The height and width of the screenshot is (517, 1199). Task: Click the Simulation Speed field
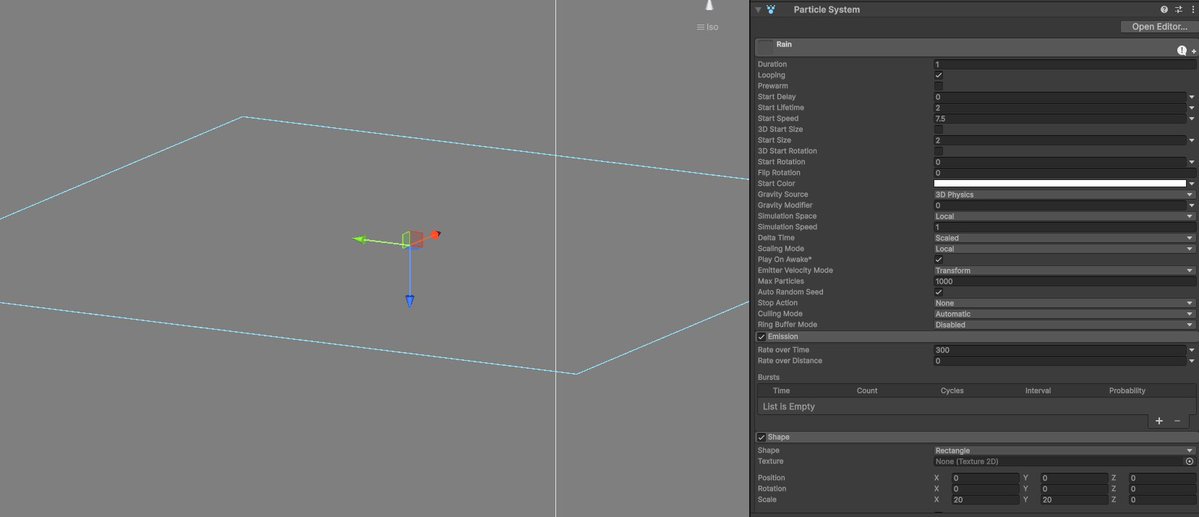[x=1064, y=227]
